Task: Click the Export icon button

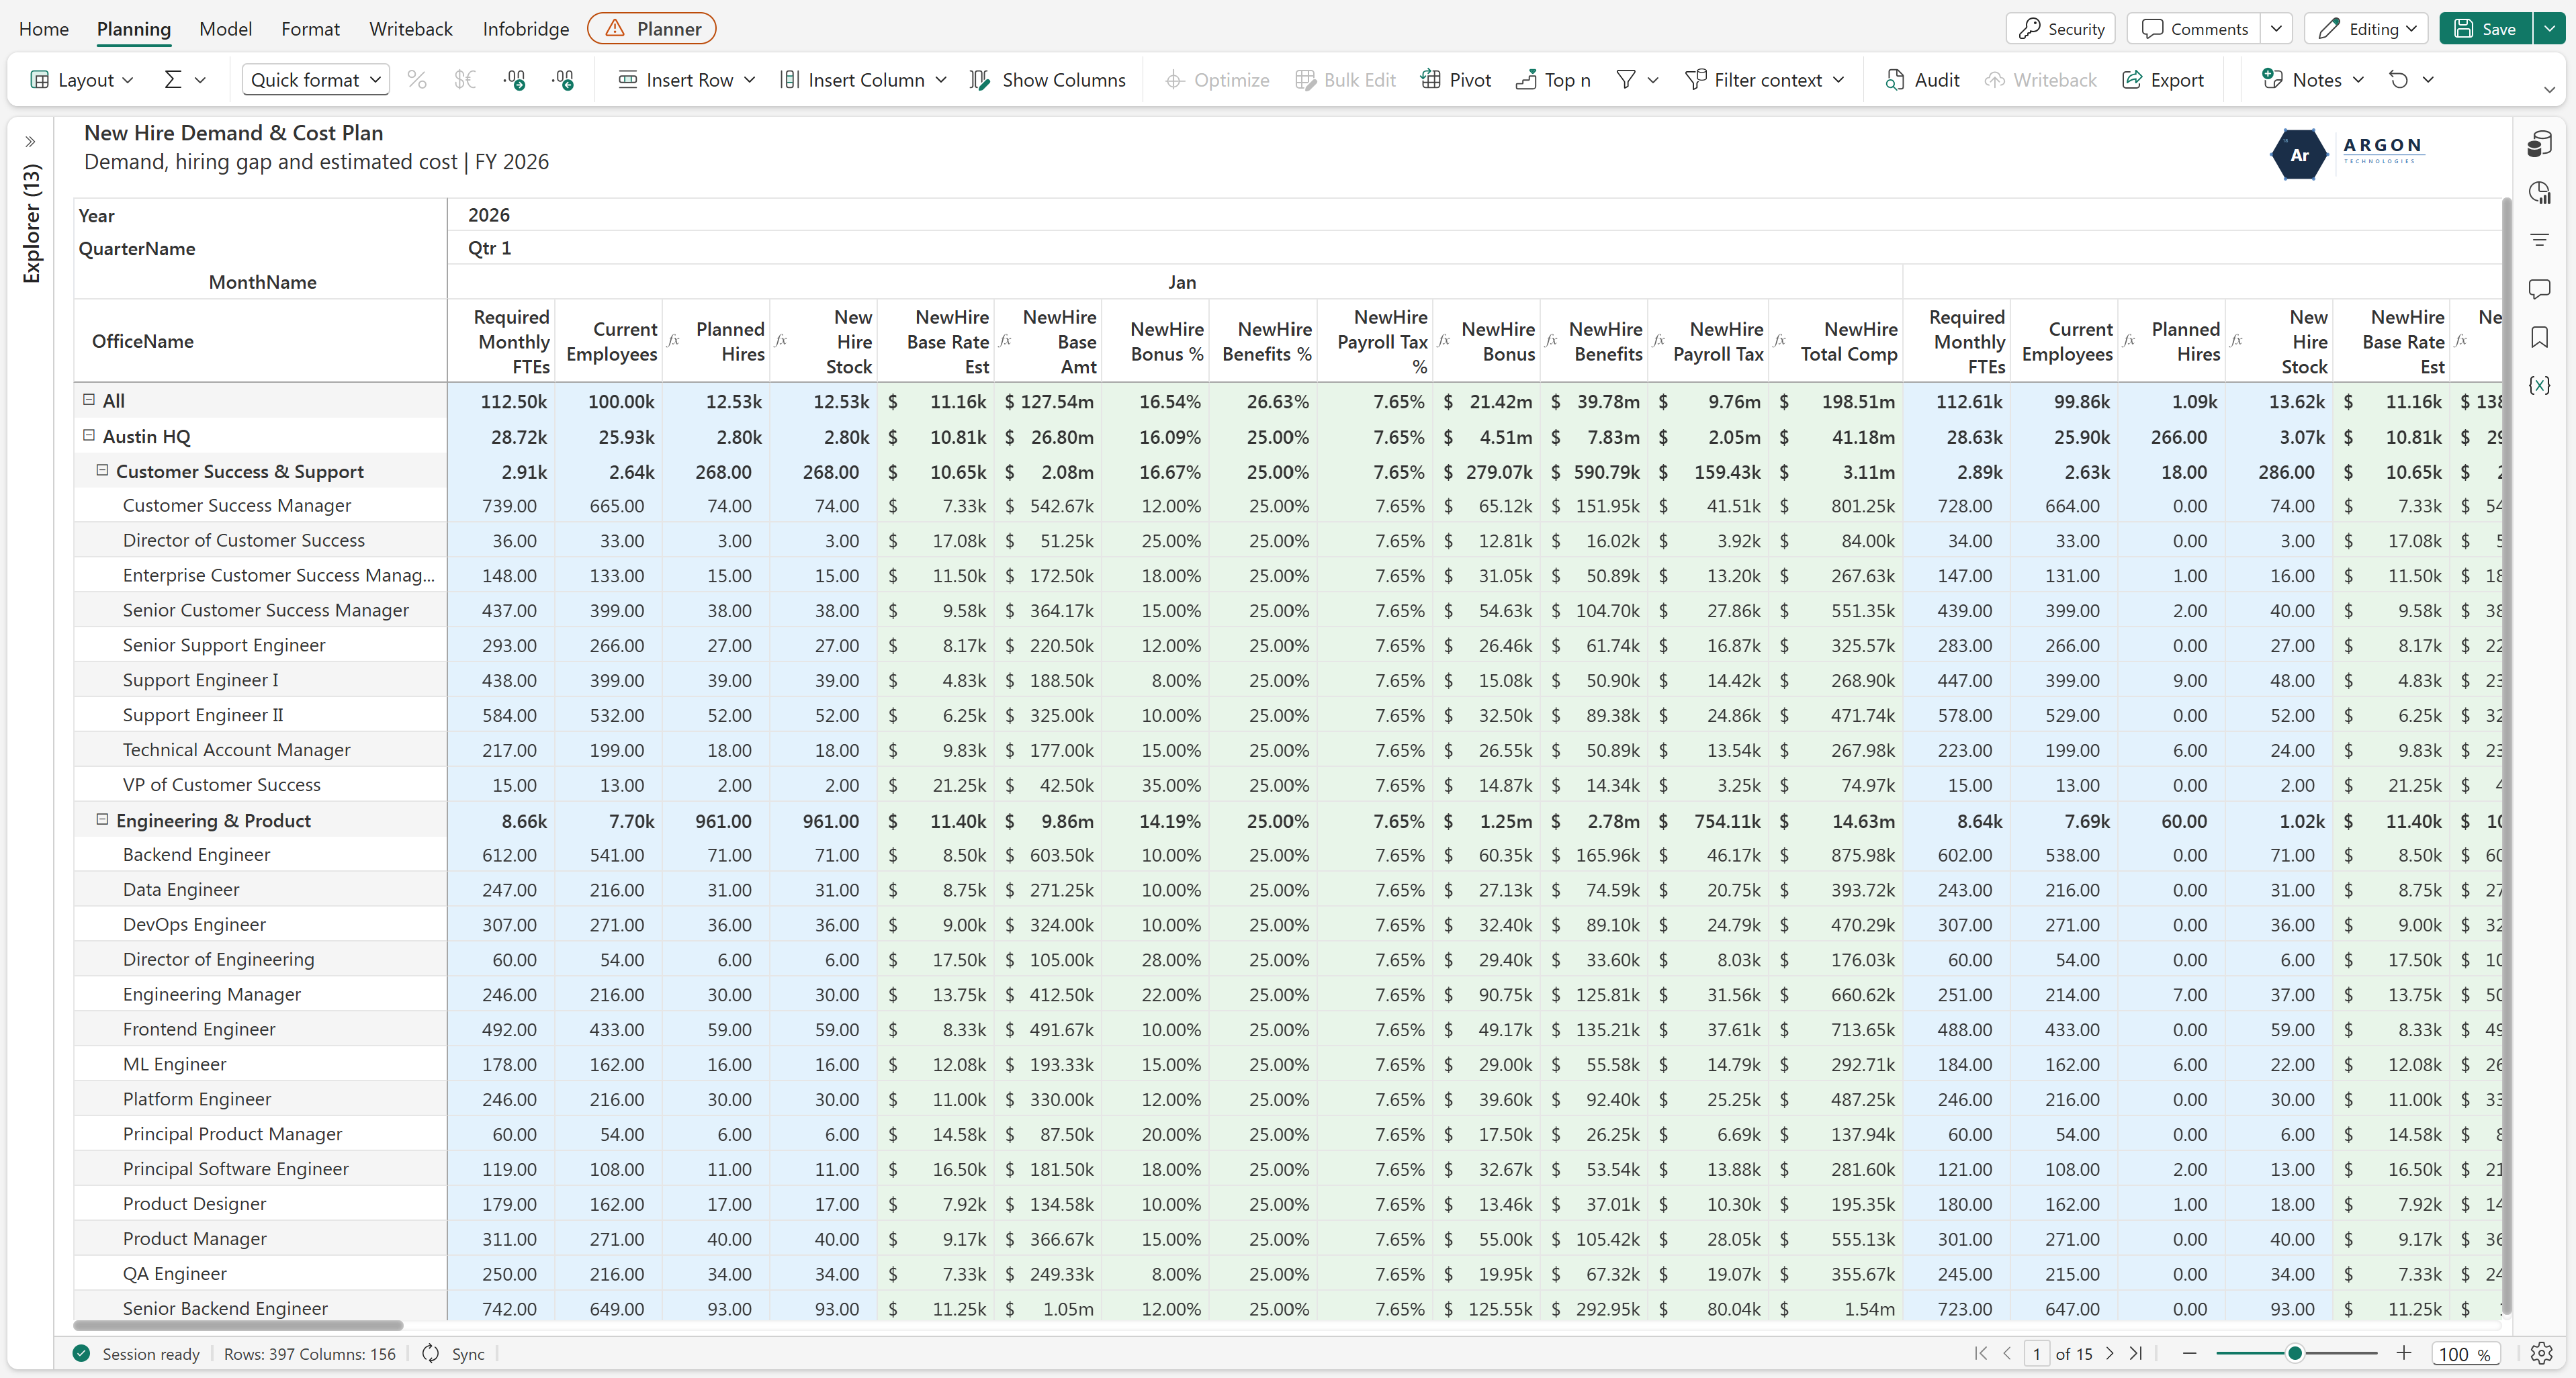Action: coord(2163,80)
